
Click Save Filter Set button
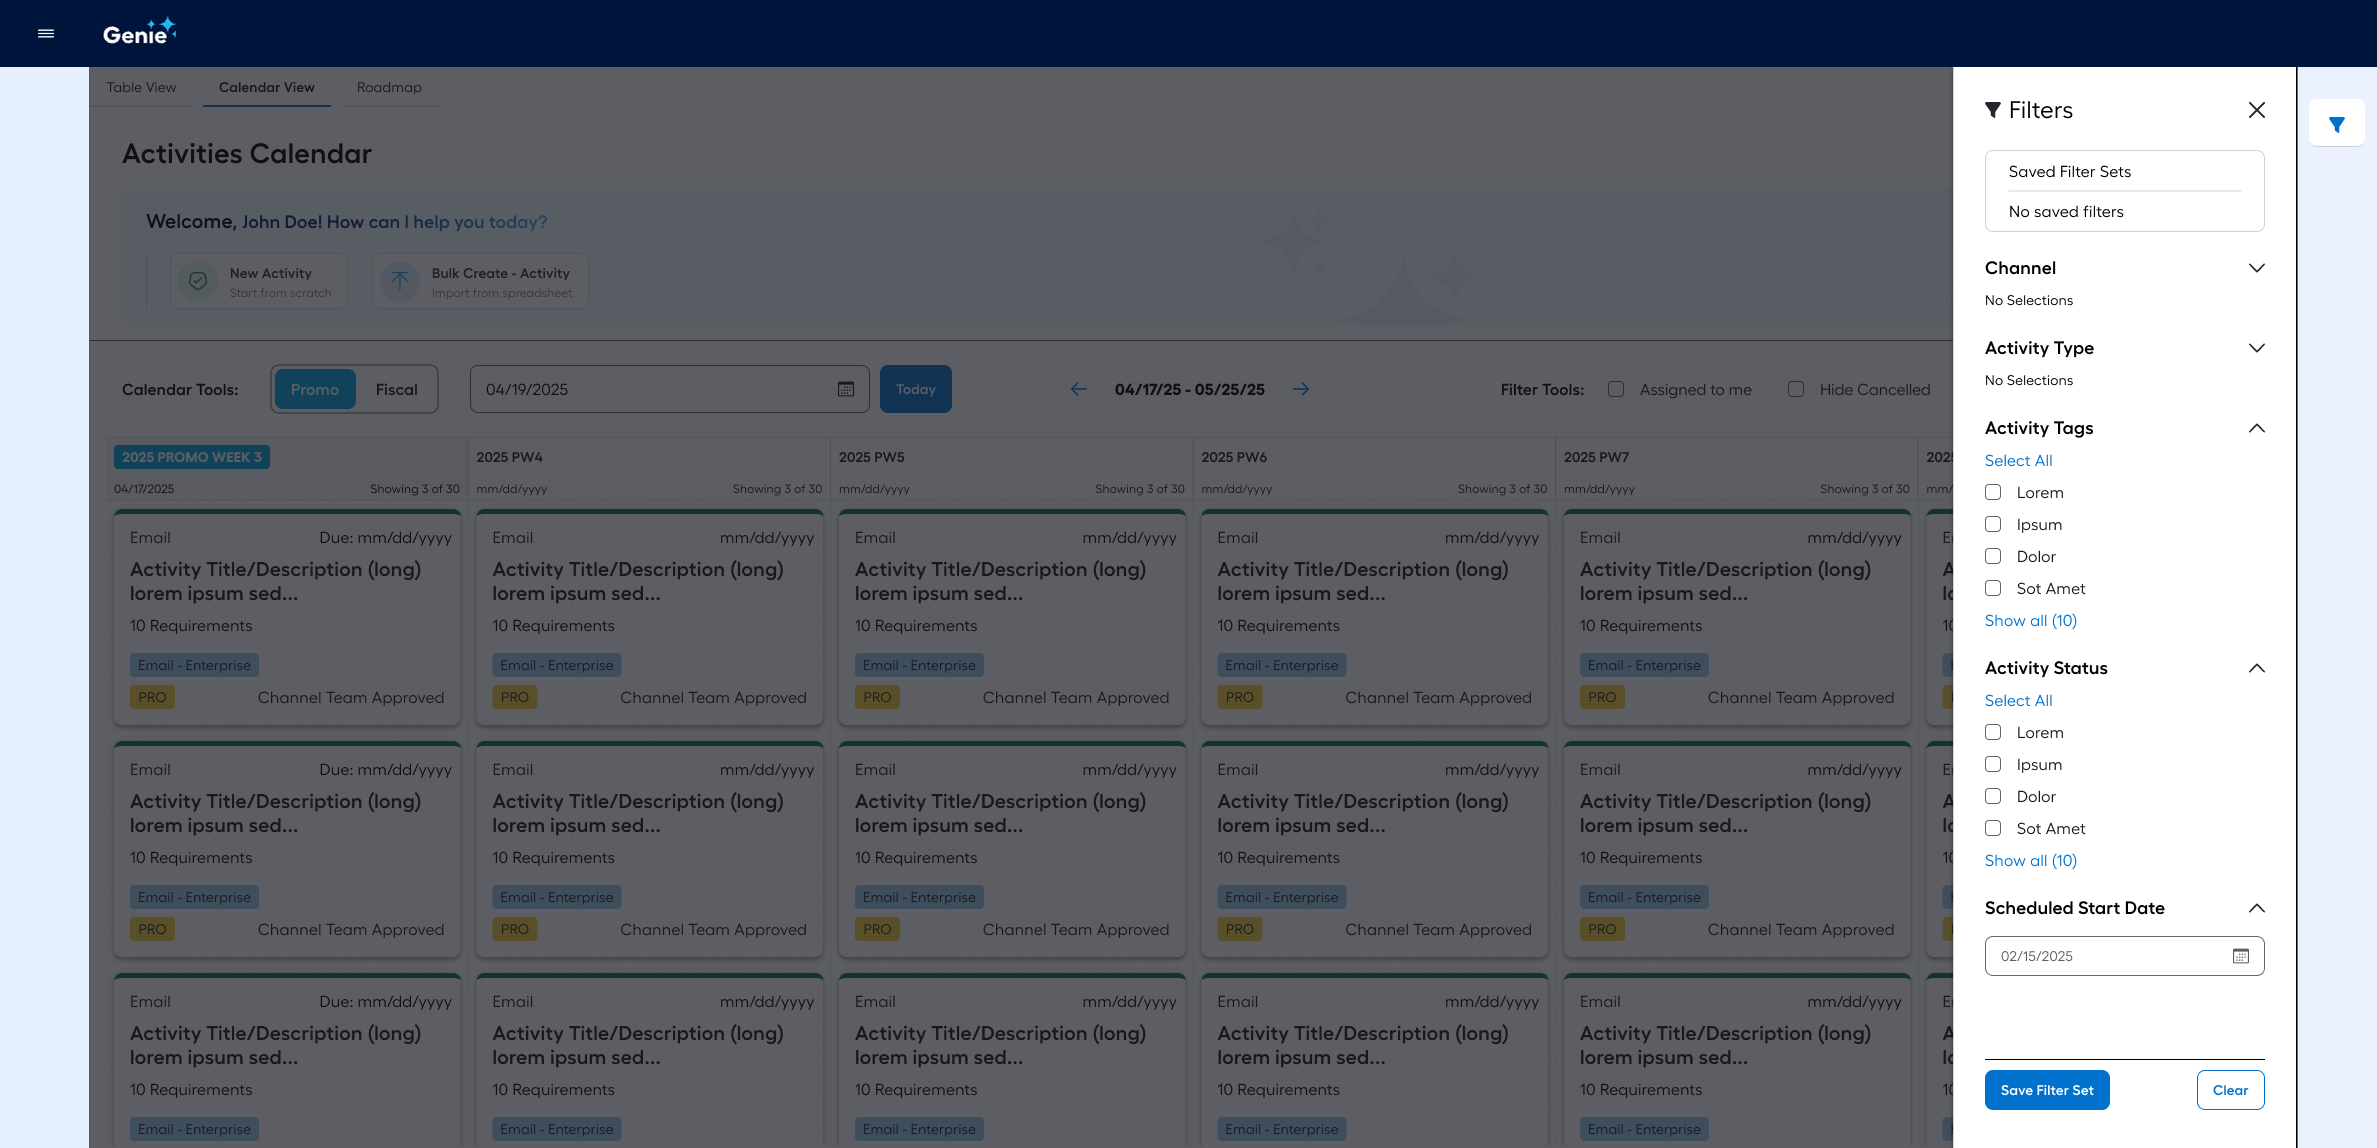[2046, 1090]
